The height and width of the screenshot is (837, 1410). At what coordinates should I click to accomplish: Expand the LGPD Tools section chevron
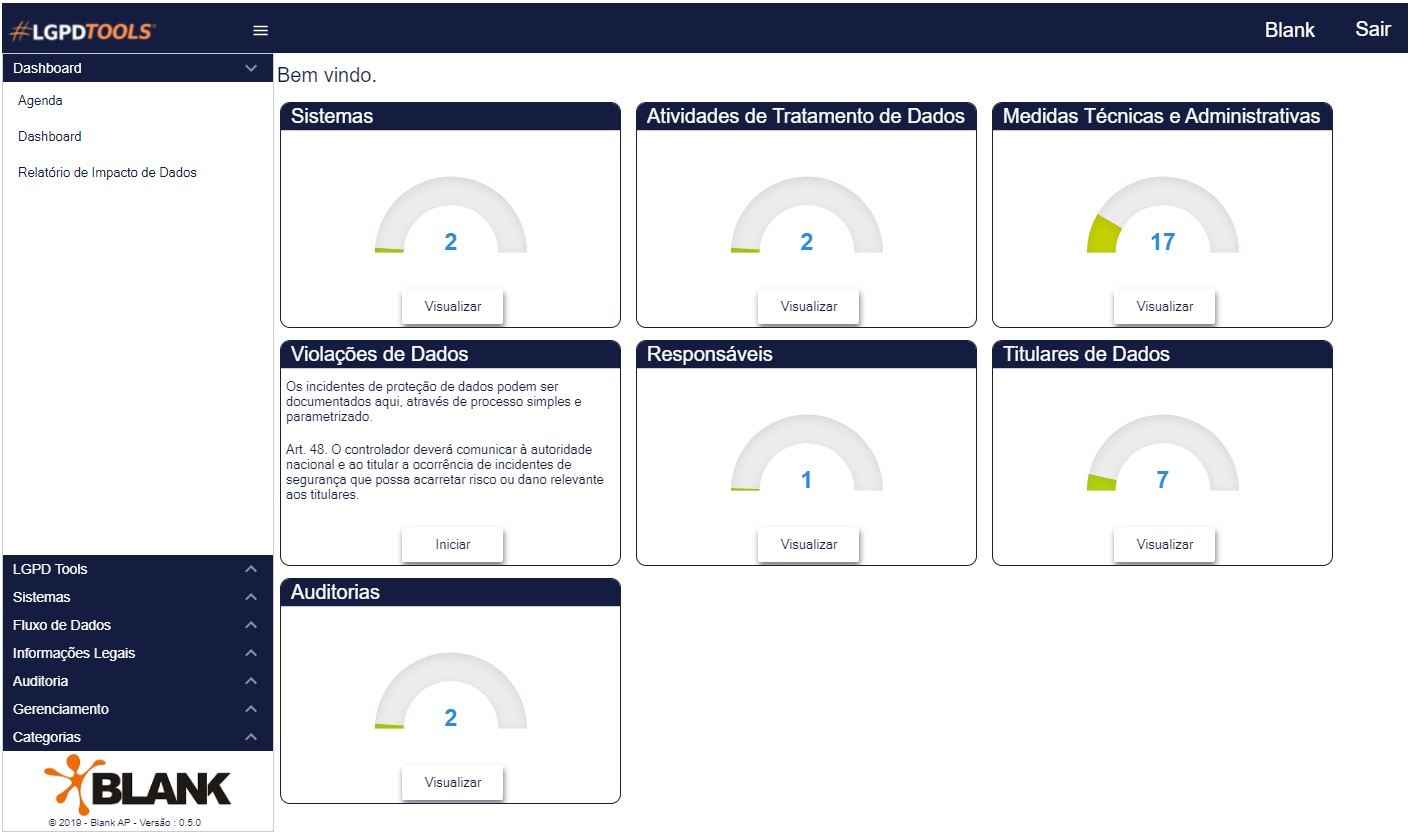pos(251,569)
